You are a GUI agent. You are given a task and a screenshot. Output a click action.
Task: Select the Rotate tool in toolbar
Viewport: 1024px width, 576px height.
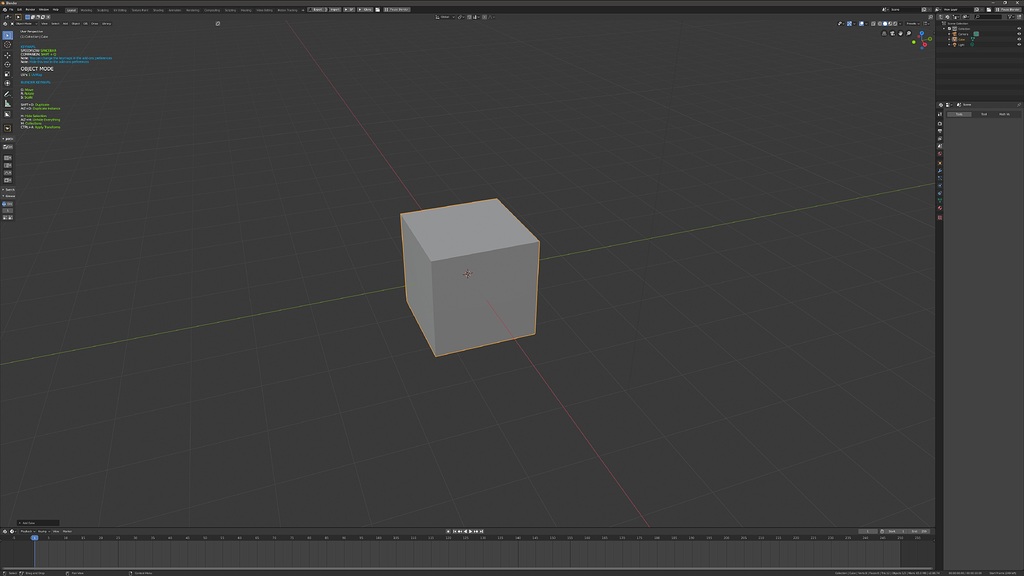click(7, 65)
